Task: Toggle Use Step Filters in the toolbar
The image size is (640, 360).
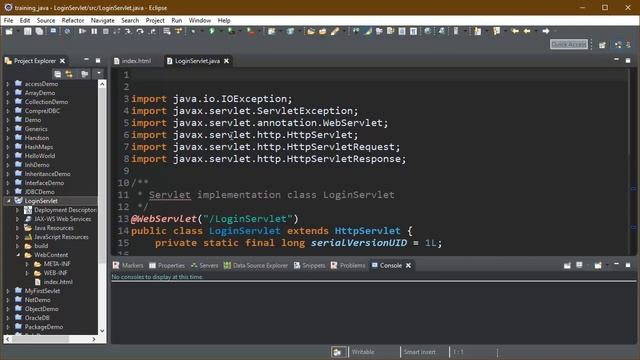Action: [178, 31]
